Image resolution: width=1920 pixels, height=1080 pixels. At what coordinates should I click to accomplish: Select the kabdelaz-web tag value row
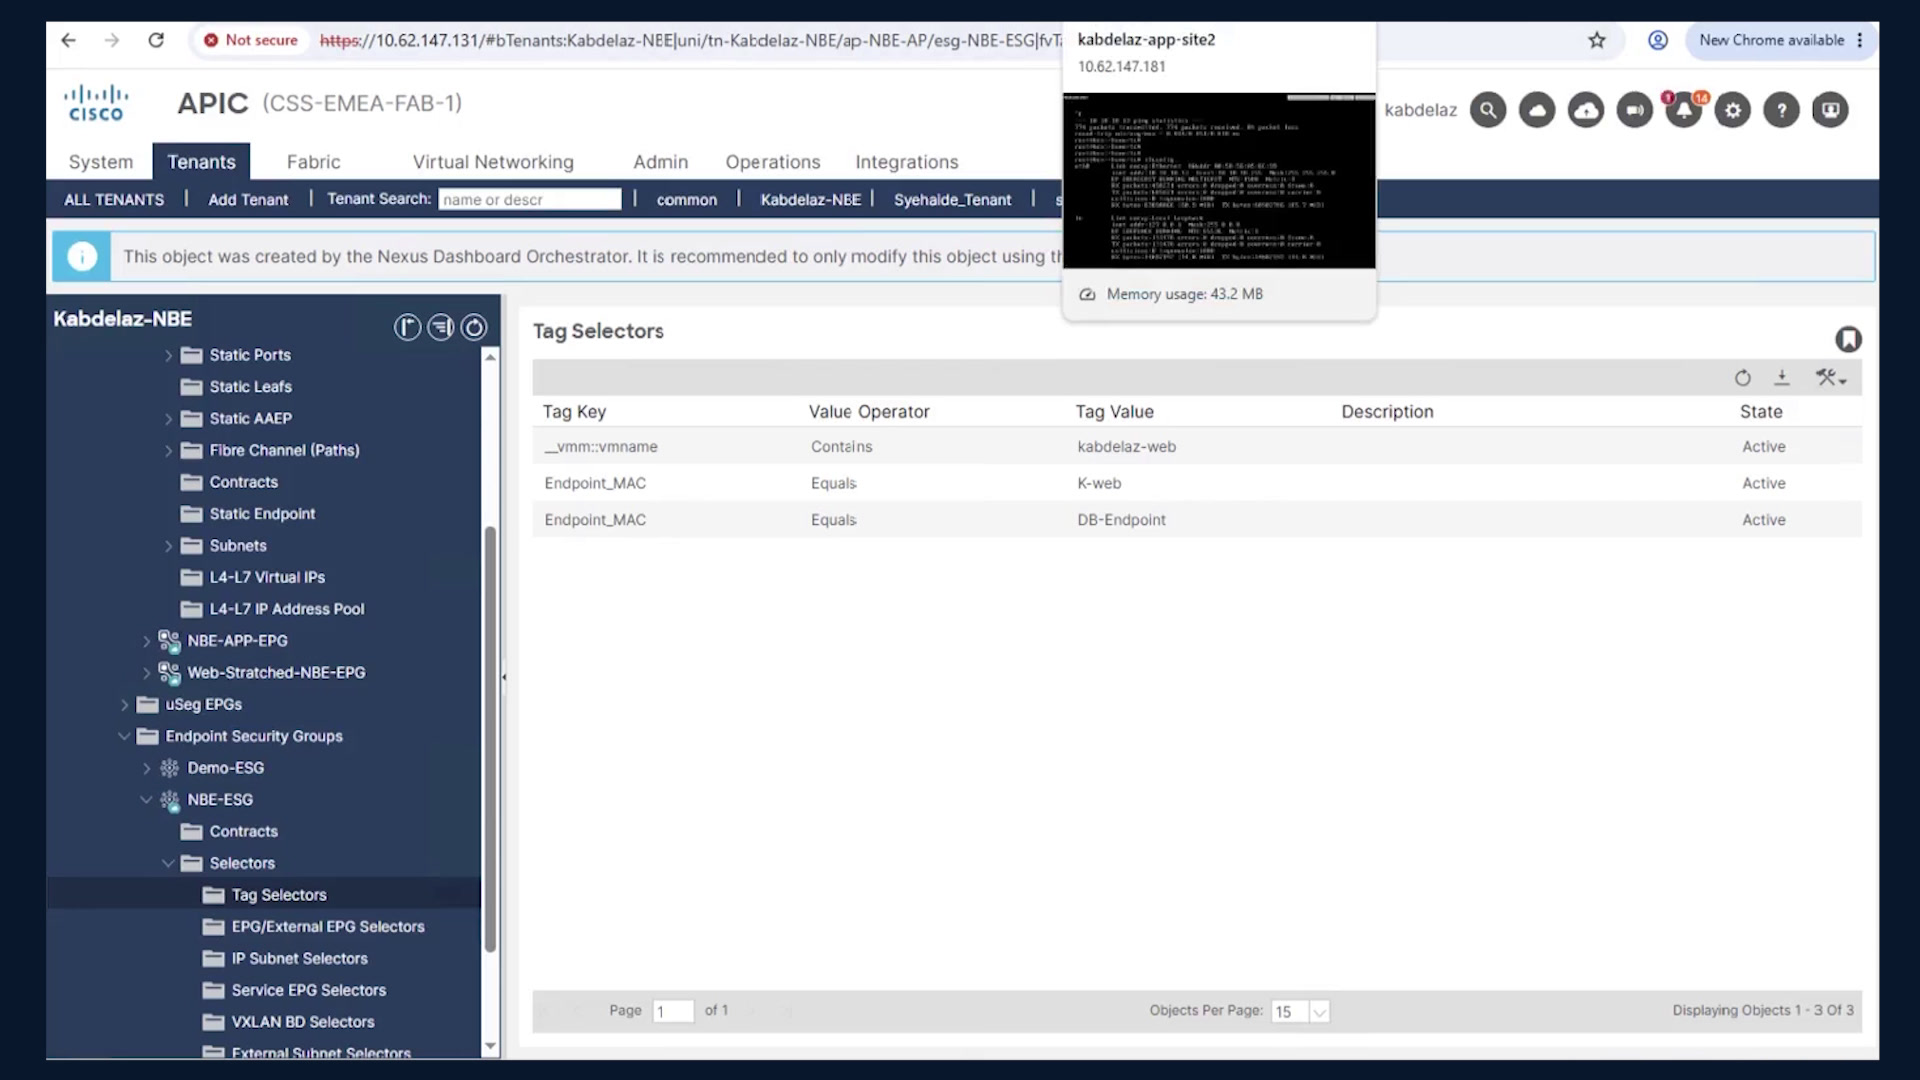click(1197, 447)
